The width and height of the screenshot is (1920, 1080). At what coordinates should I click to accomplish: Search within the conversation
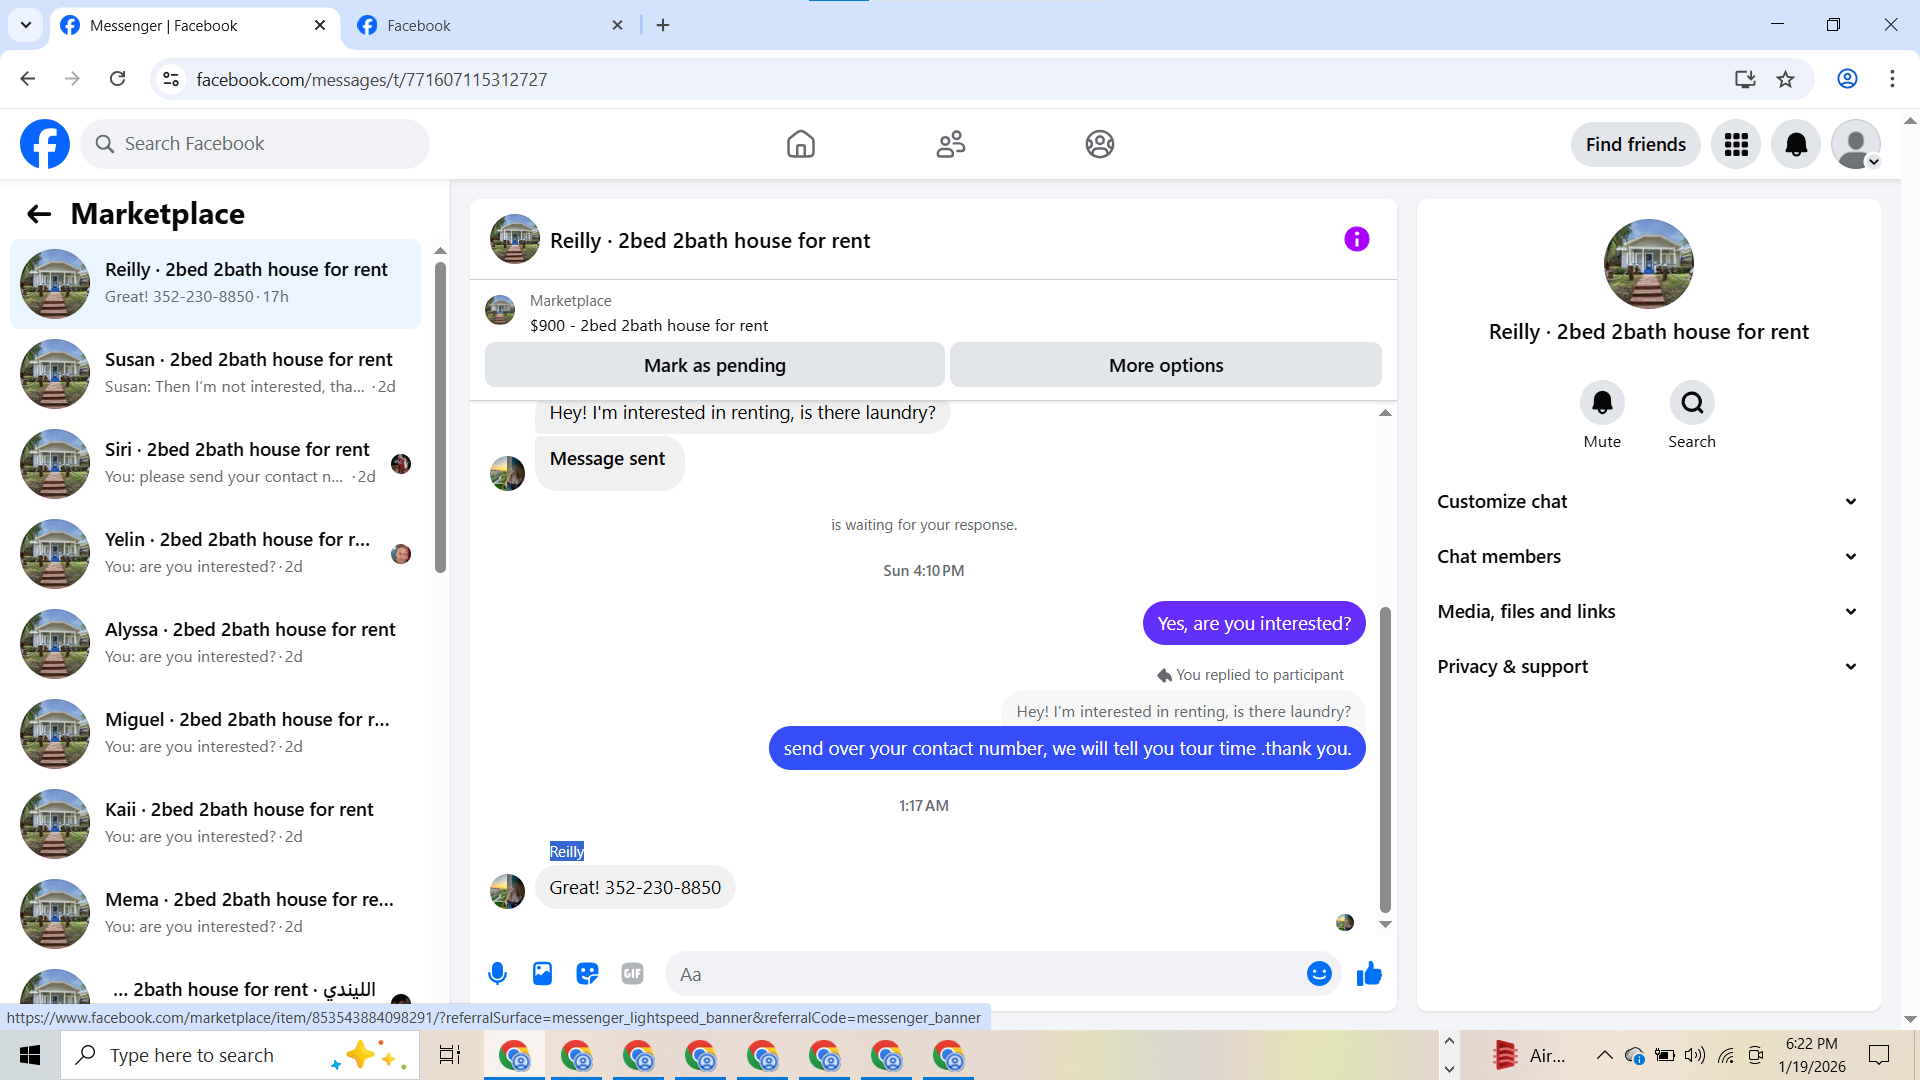click(x=1692, y=403)
